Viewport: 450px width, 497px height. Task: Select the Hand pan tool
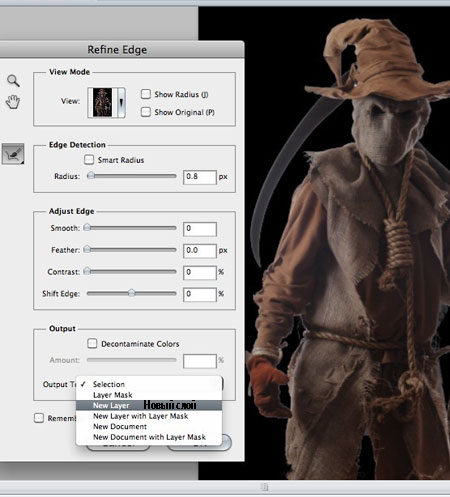click(x=13, y=102)
